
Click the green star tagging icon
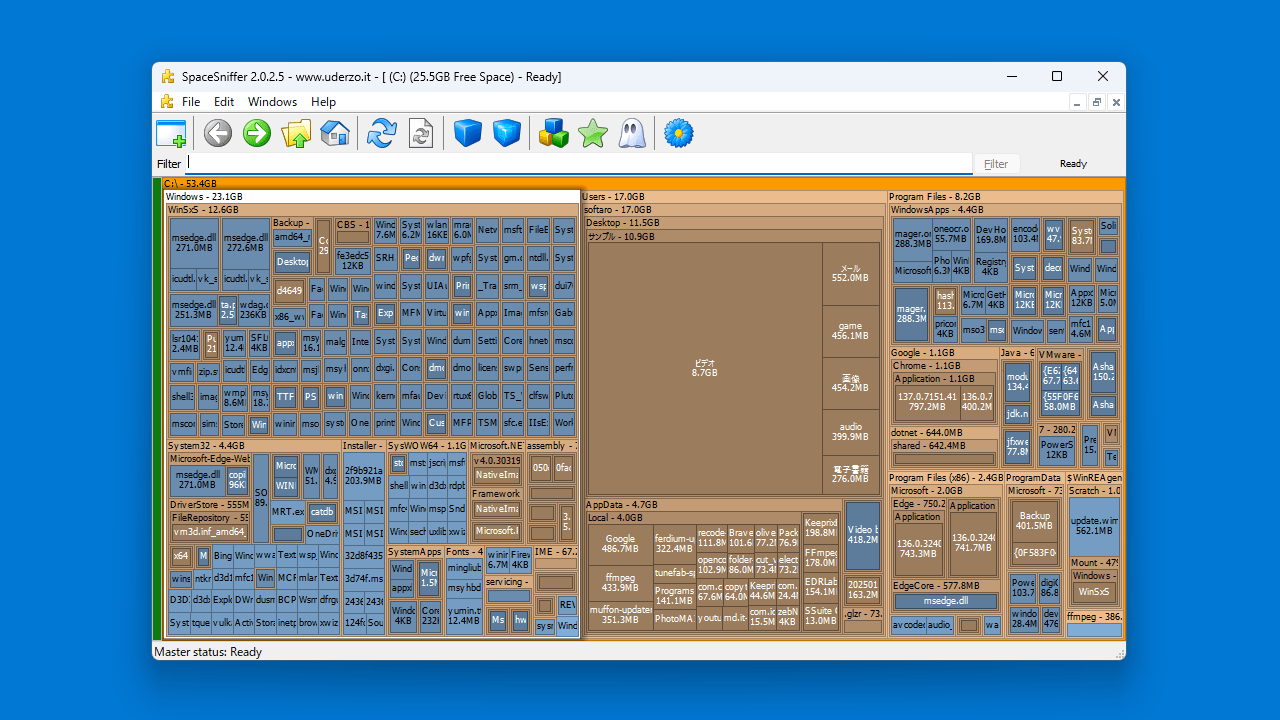(593, 133)
